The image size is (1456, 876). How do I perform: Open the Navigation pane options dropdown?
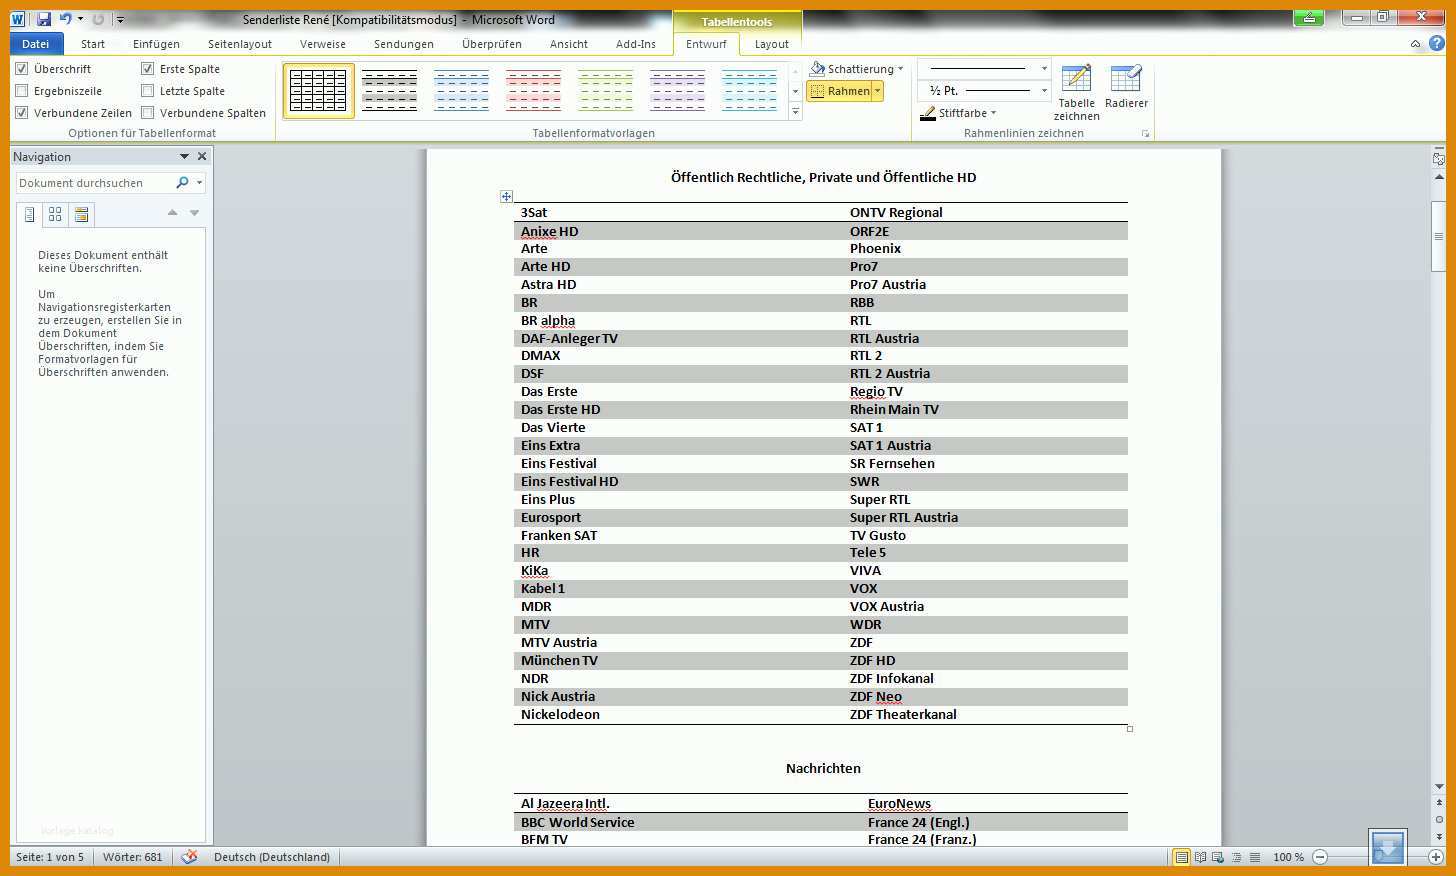click(x=184, y=157)
